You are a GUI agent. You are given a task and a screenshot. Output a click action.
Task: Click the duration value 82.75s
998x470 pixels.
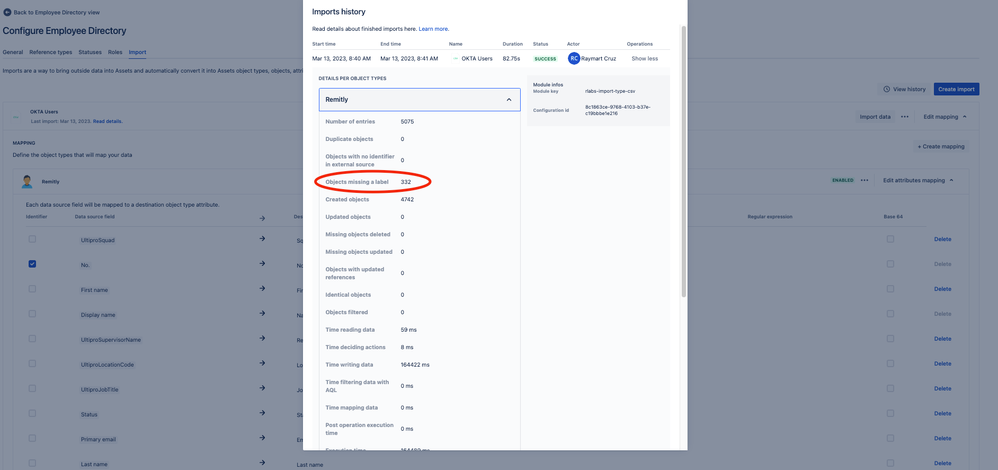[x=512, y=59]
